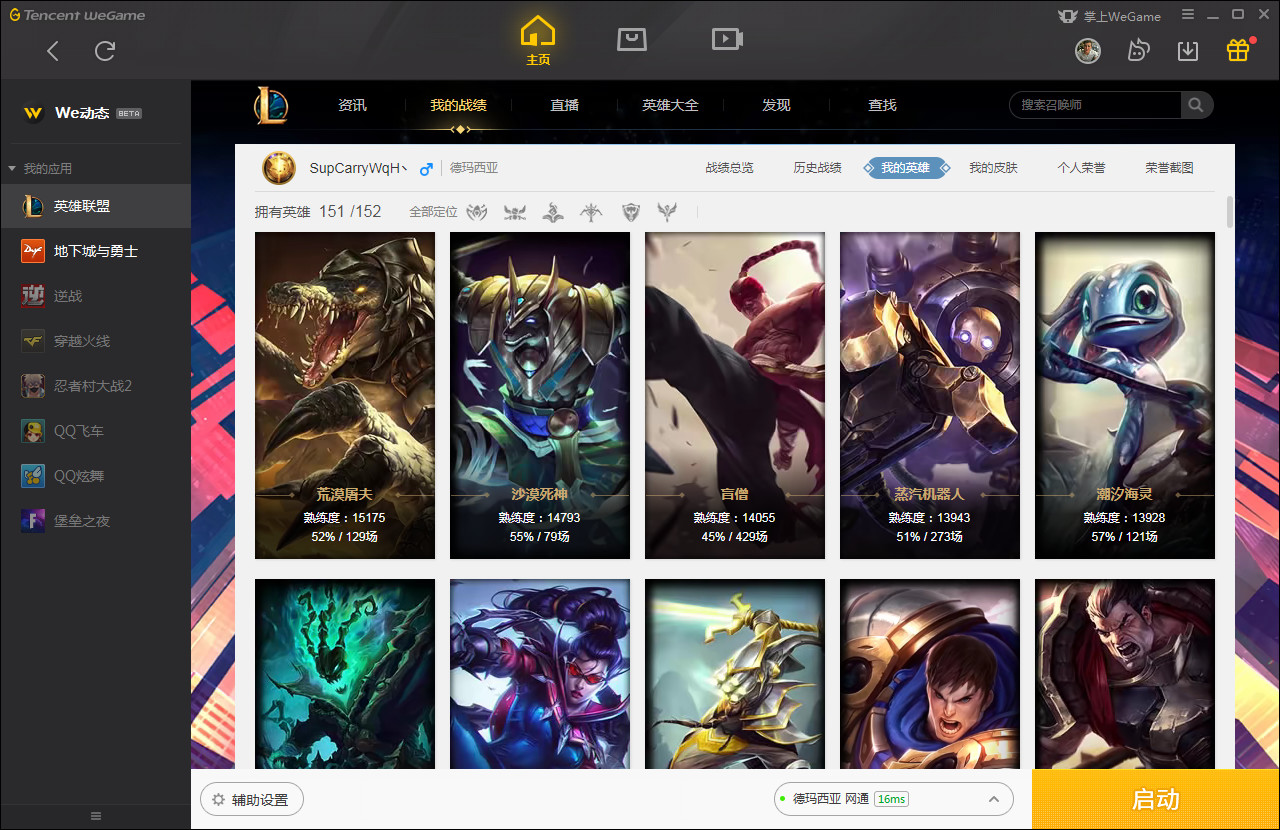Open the 我的战绩 menu
Viewport: 1280px width, 830px height.
458,105
